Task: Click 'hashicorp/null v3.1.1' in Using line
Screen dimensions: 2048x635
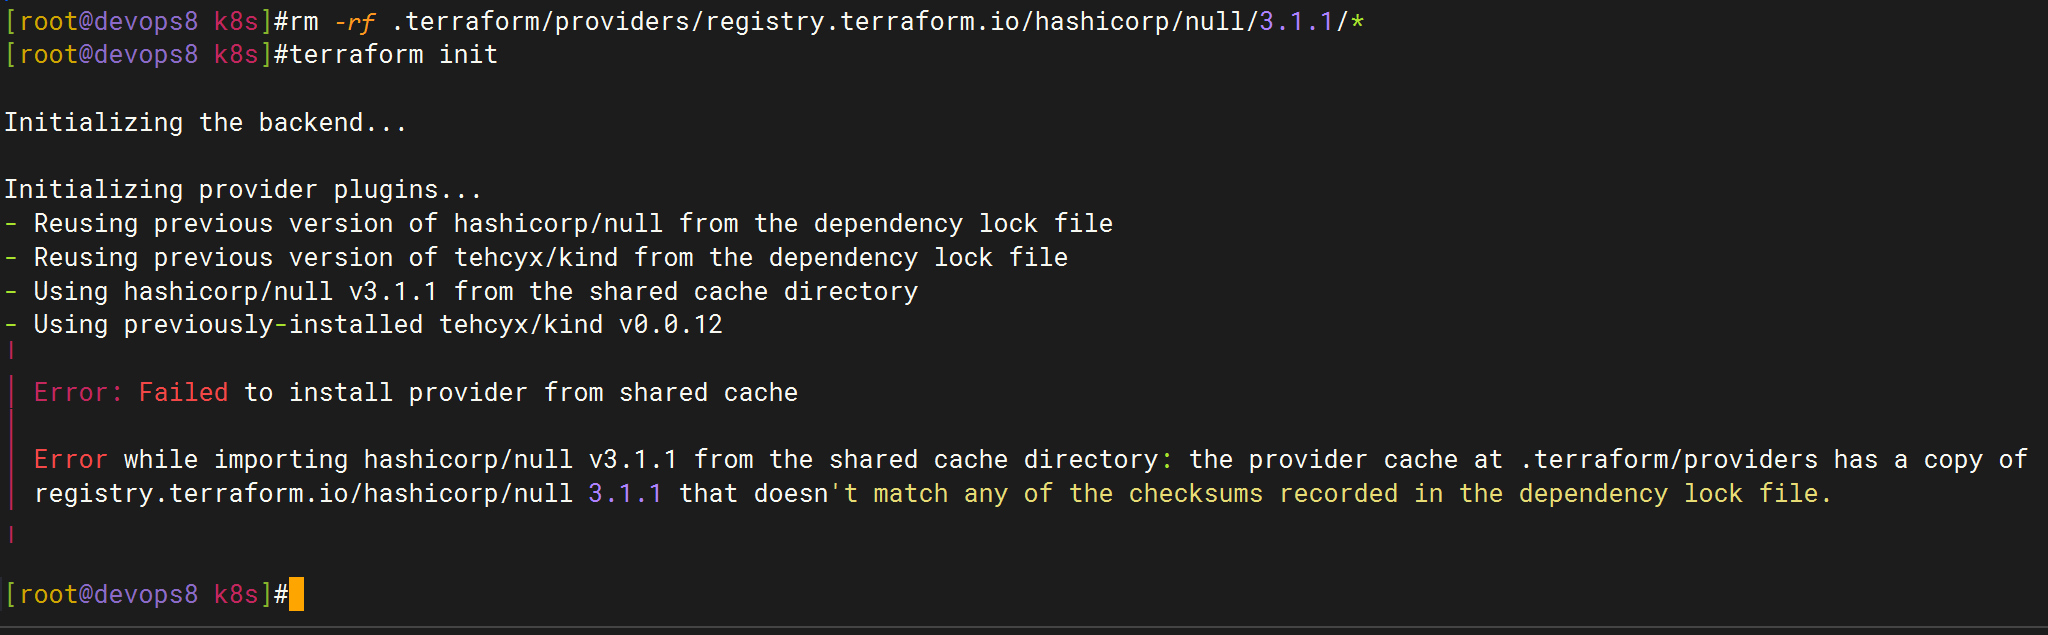Action: [281, 291]
